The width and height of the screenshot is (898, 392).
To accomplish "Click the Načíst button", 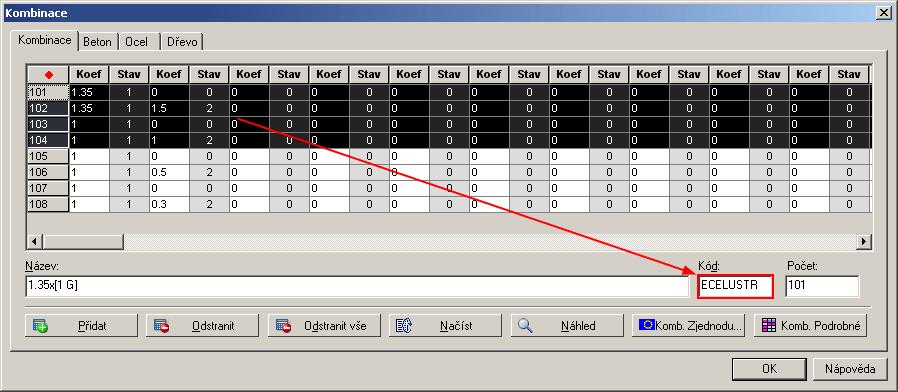I will [x=446, y=326].
